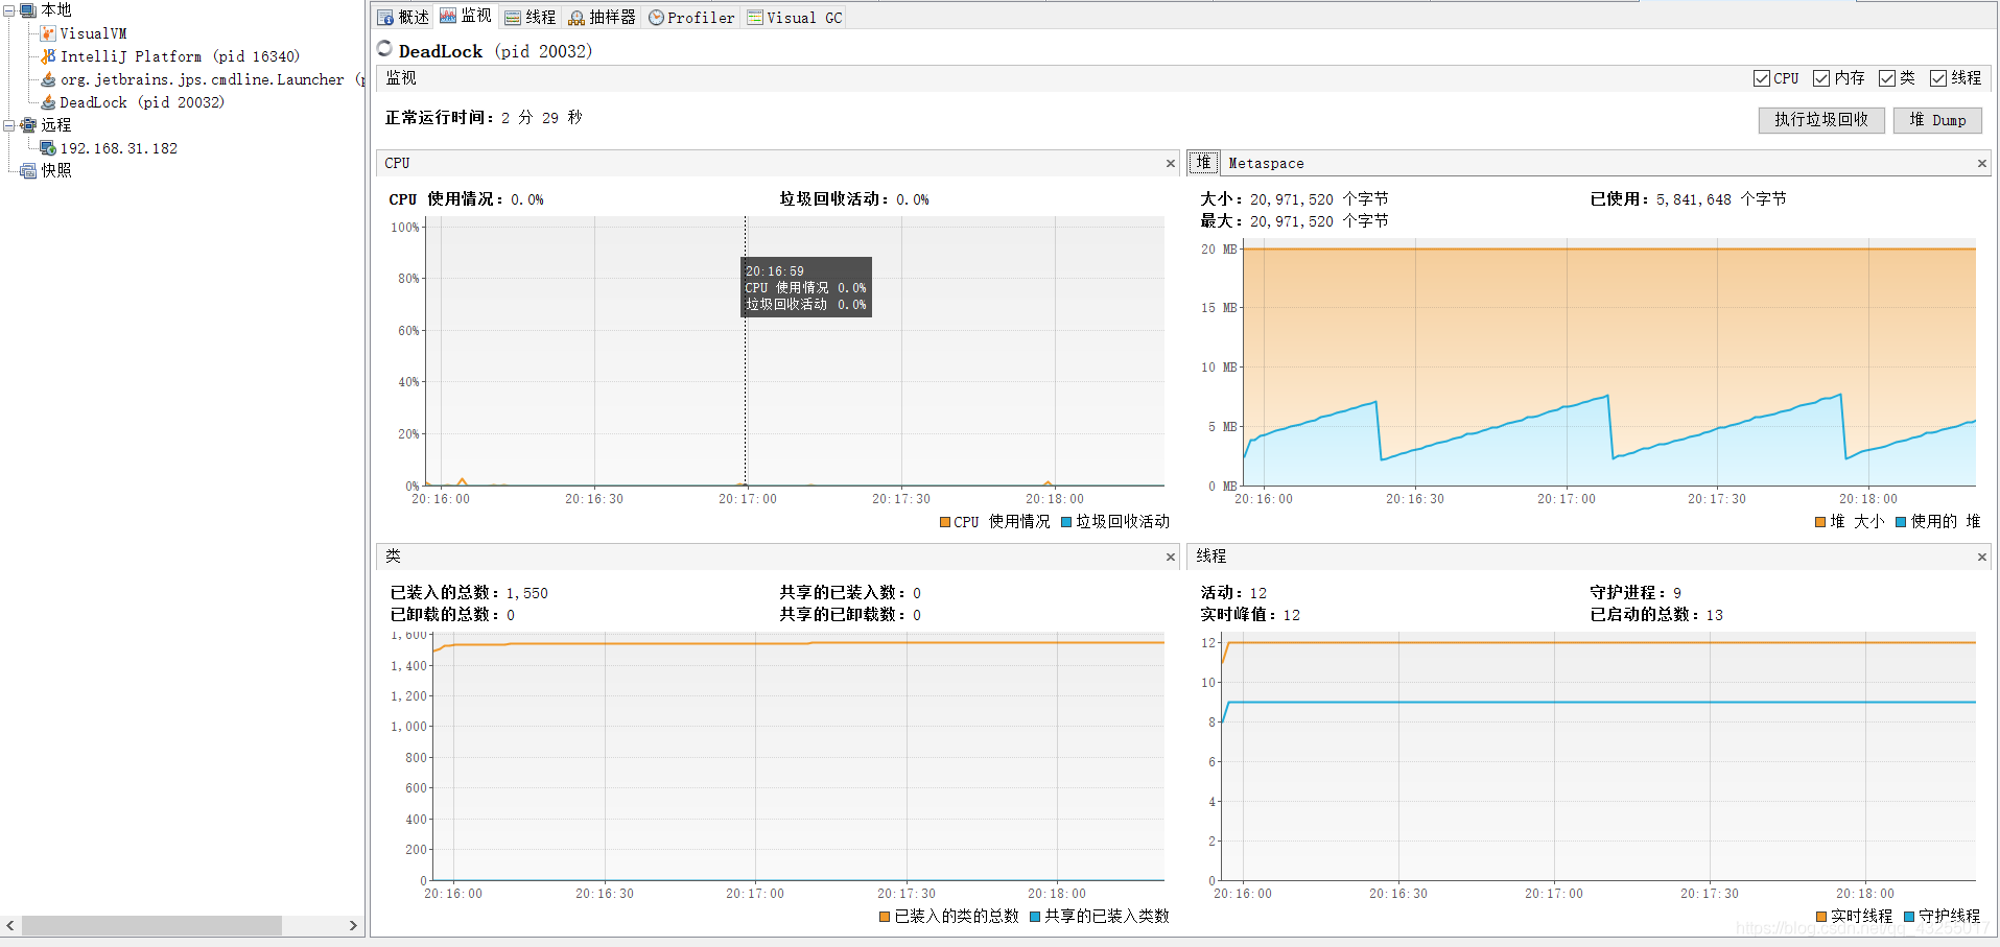Collapse the 远程 tree node
The image size is (2000, 947).
(9, 125)
